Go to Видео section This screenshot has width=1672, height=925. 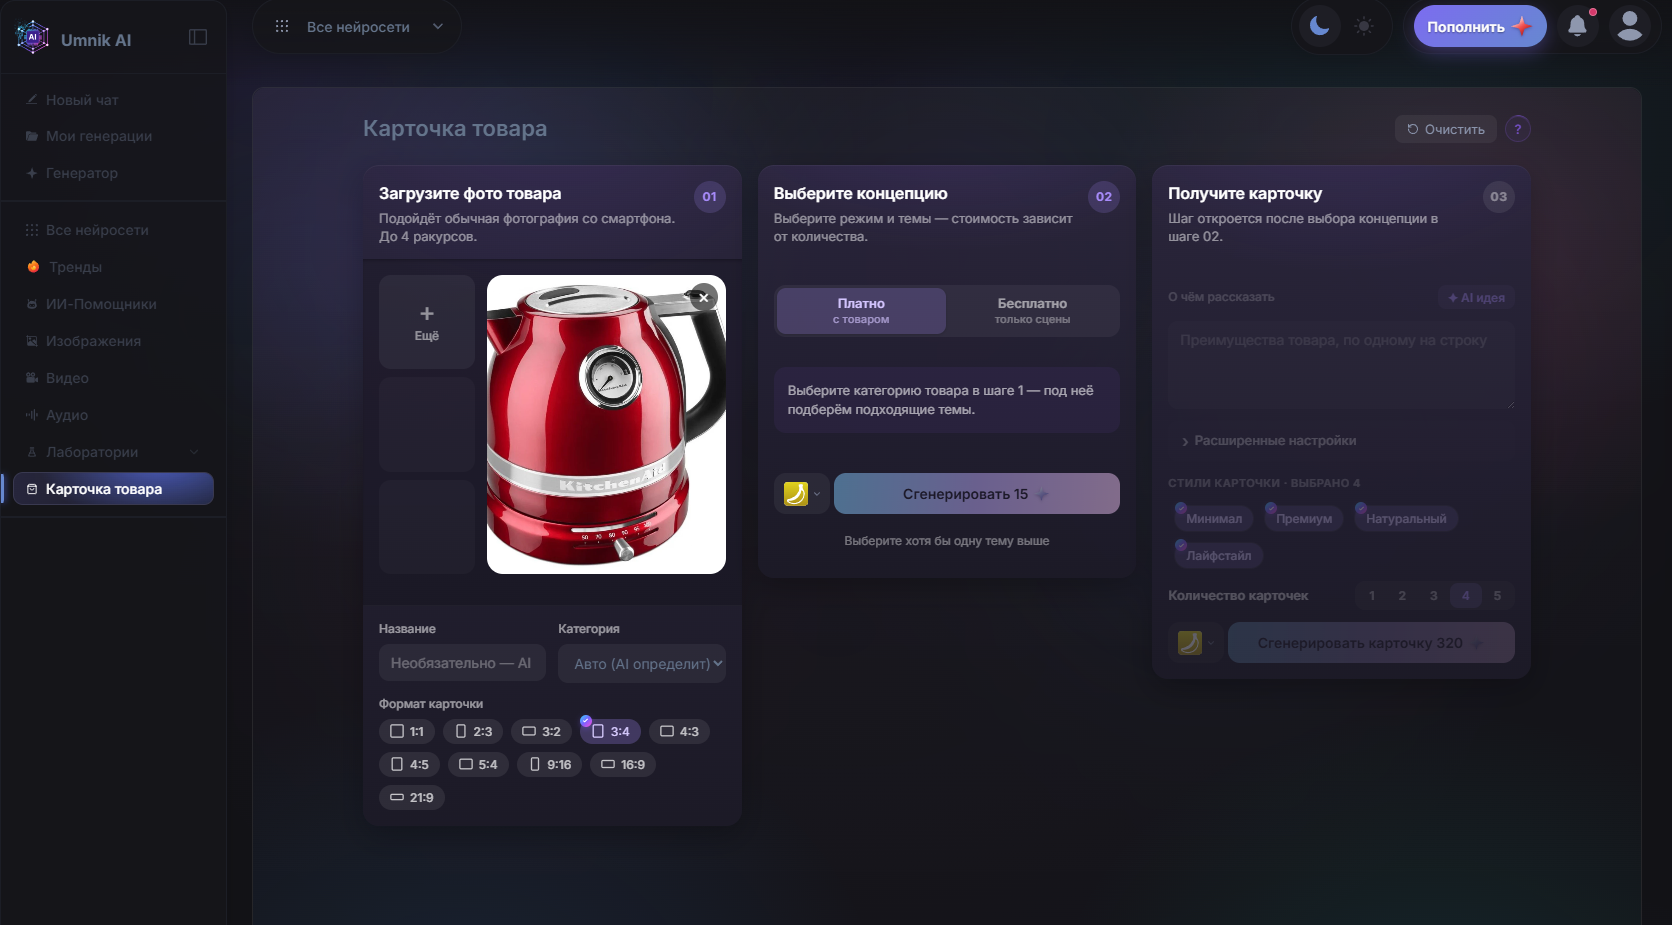(x=113, y=378)
